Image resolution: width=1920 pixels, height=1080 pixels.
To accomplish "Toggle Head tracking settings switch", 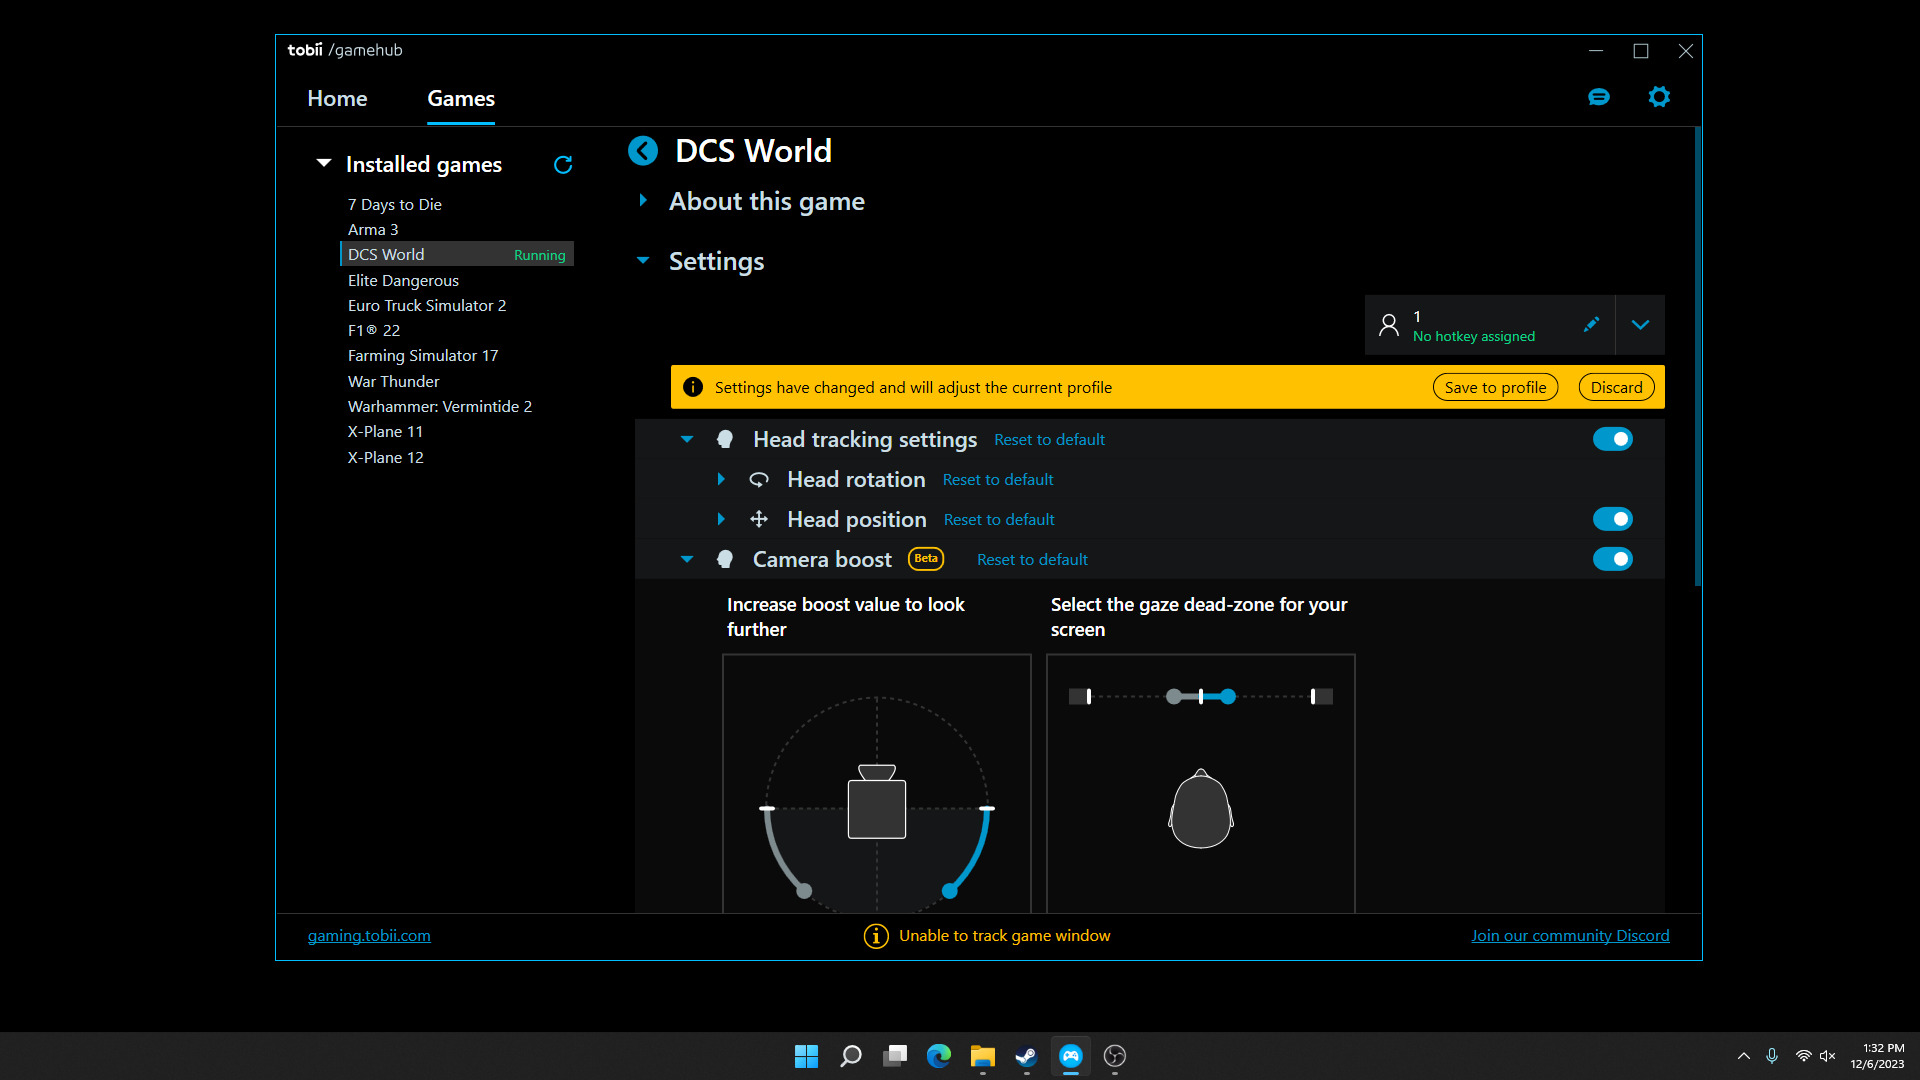I will 1613,439.
